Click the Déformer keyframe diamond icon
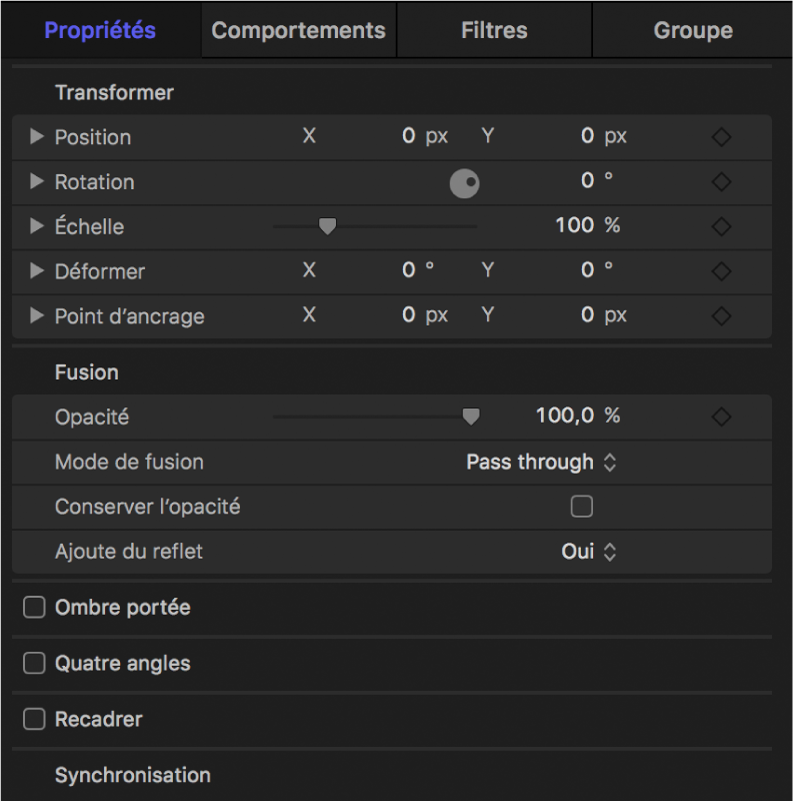The width and height of the screenshot is (793, 801). tap(721, 271)
